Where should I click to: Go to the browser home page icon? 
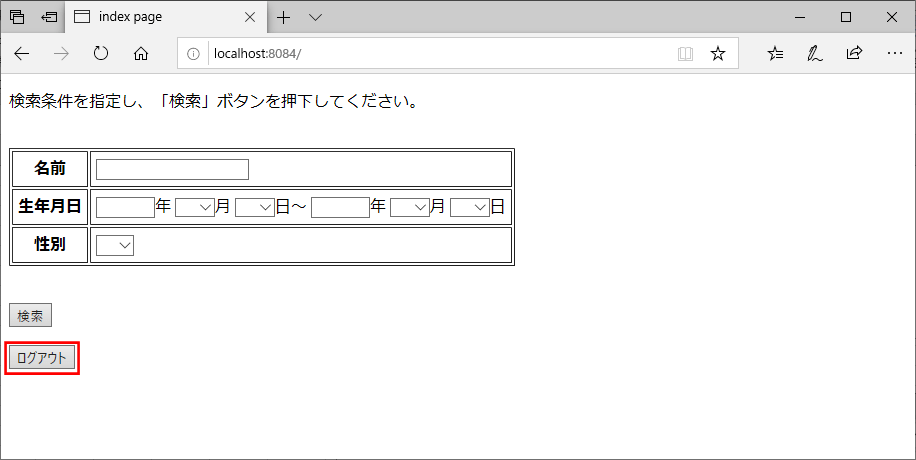(x=141, y=54)
